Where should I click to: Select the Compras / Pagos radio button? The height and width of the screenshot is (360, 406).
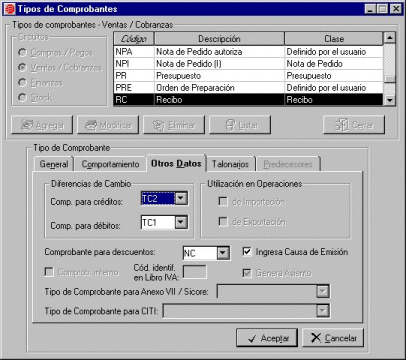[x=22, y=52]
